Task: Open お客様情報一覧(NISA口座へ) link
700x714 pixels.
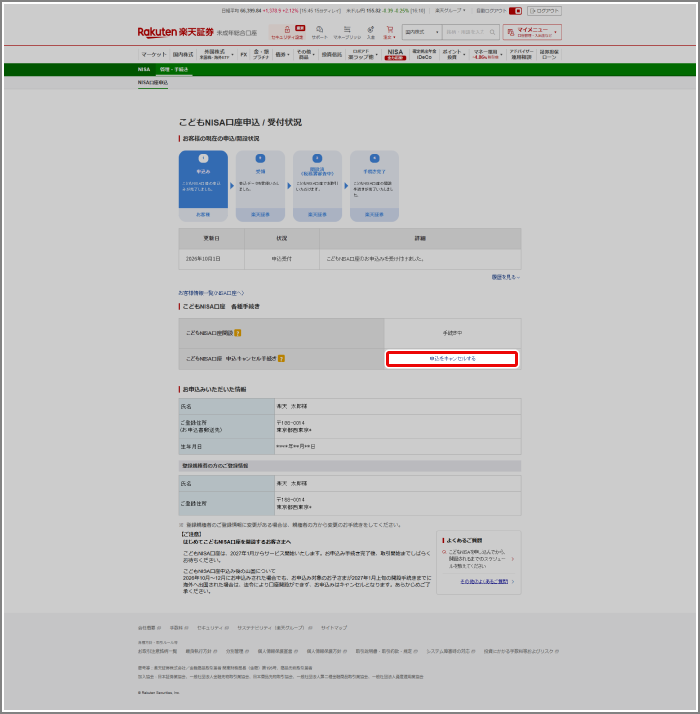Action: (211, 293)
